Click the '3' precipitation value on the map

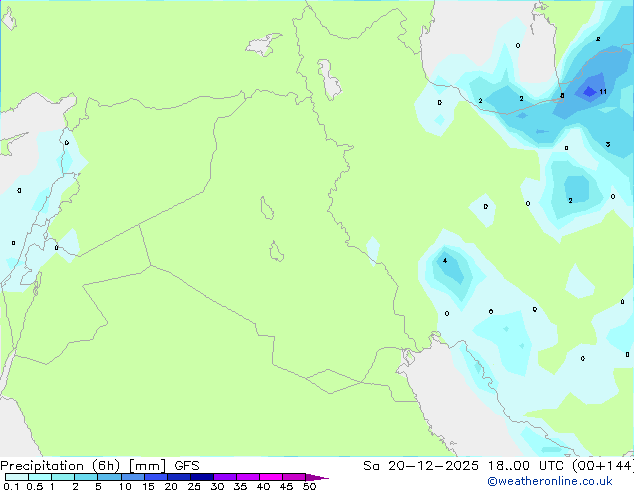click(608, 144)
